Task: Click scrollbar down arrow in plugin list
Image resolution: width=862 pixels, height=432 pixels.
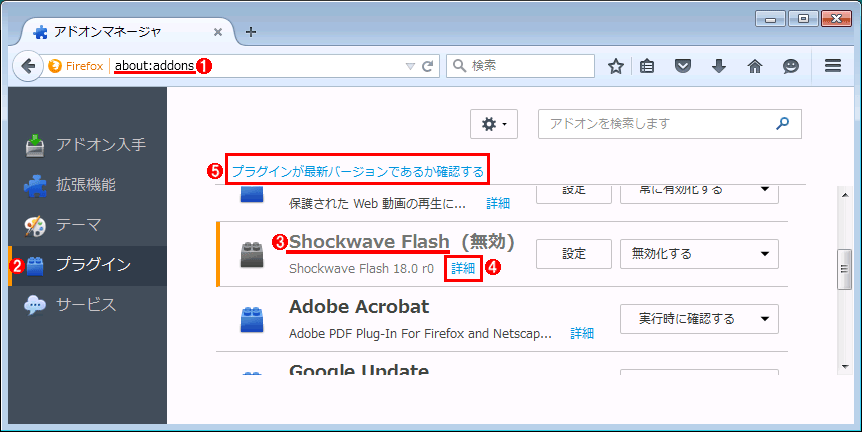Action: pyautogui.click(x=844, y=367)
